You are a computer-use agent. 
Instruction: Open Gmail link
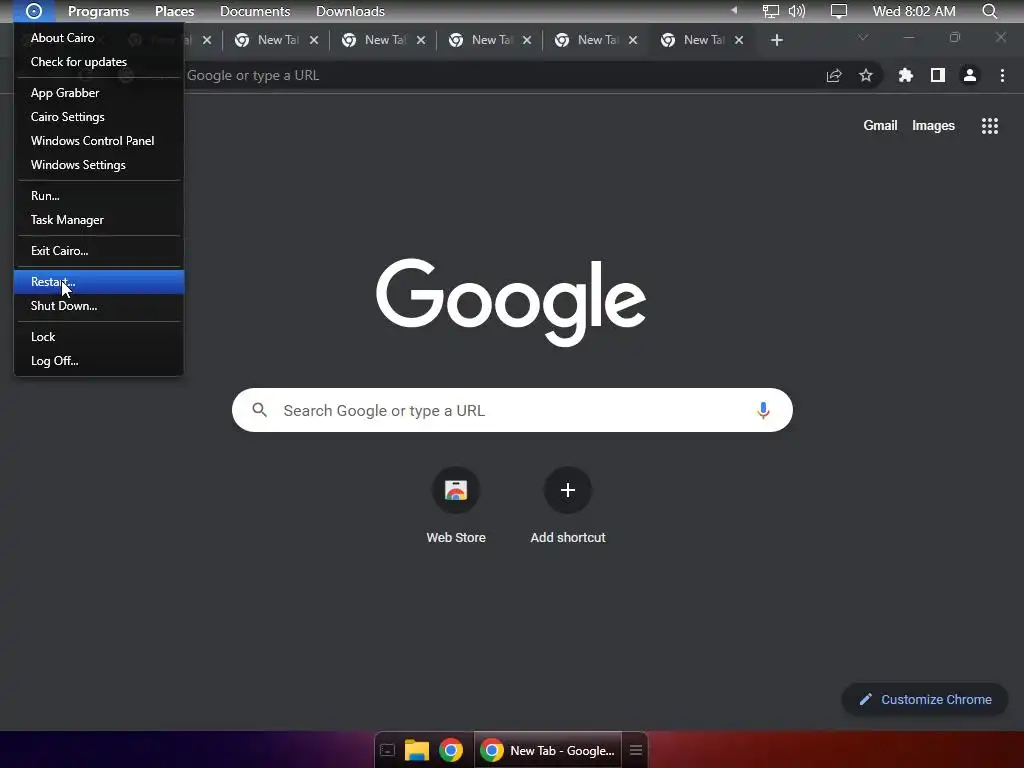pyautogui.click(x=880, y=125)
